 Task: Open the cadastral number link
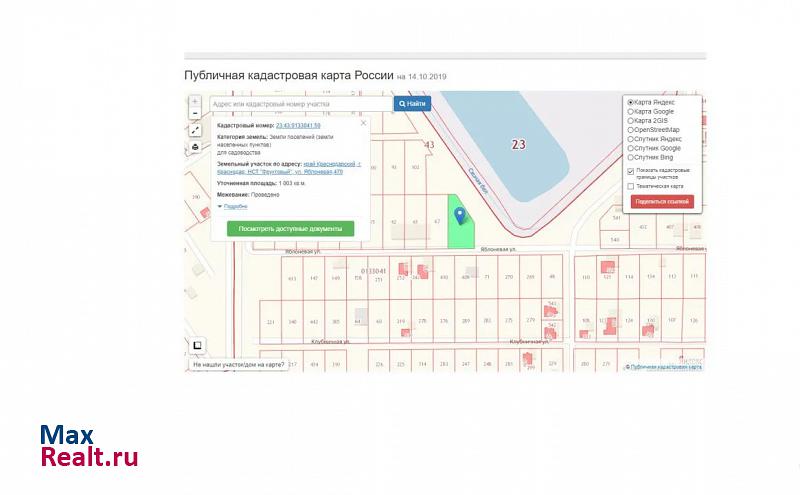[298, 125]
